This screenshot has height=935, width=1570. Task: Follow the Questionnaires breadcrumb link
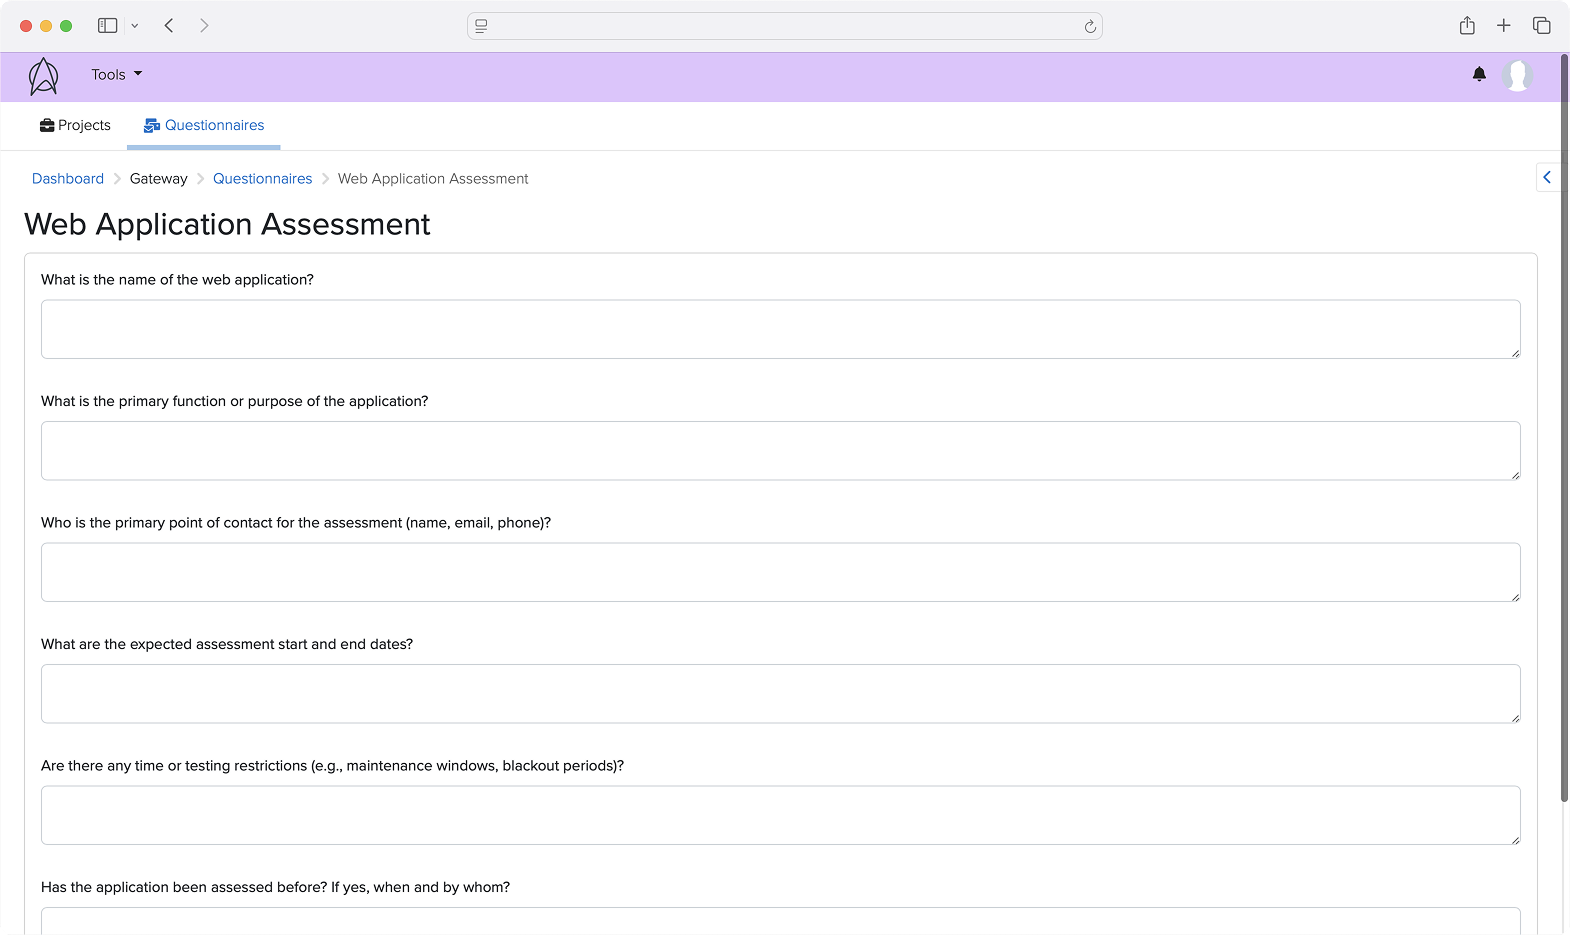click(x=262, y=179)
